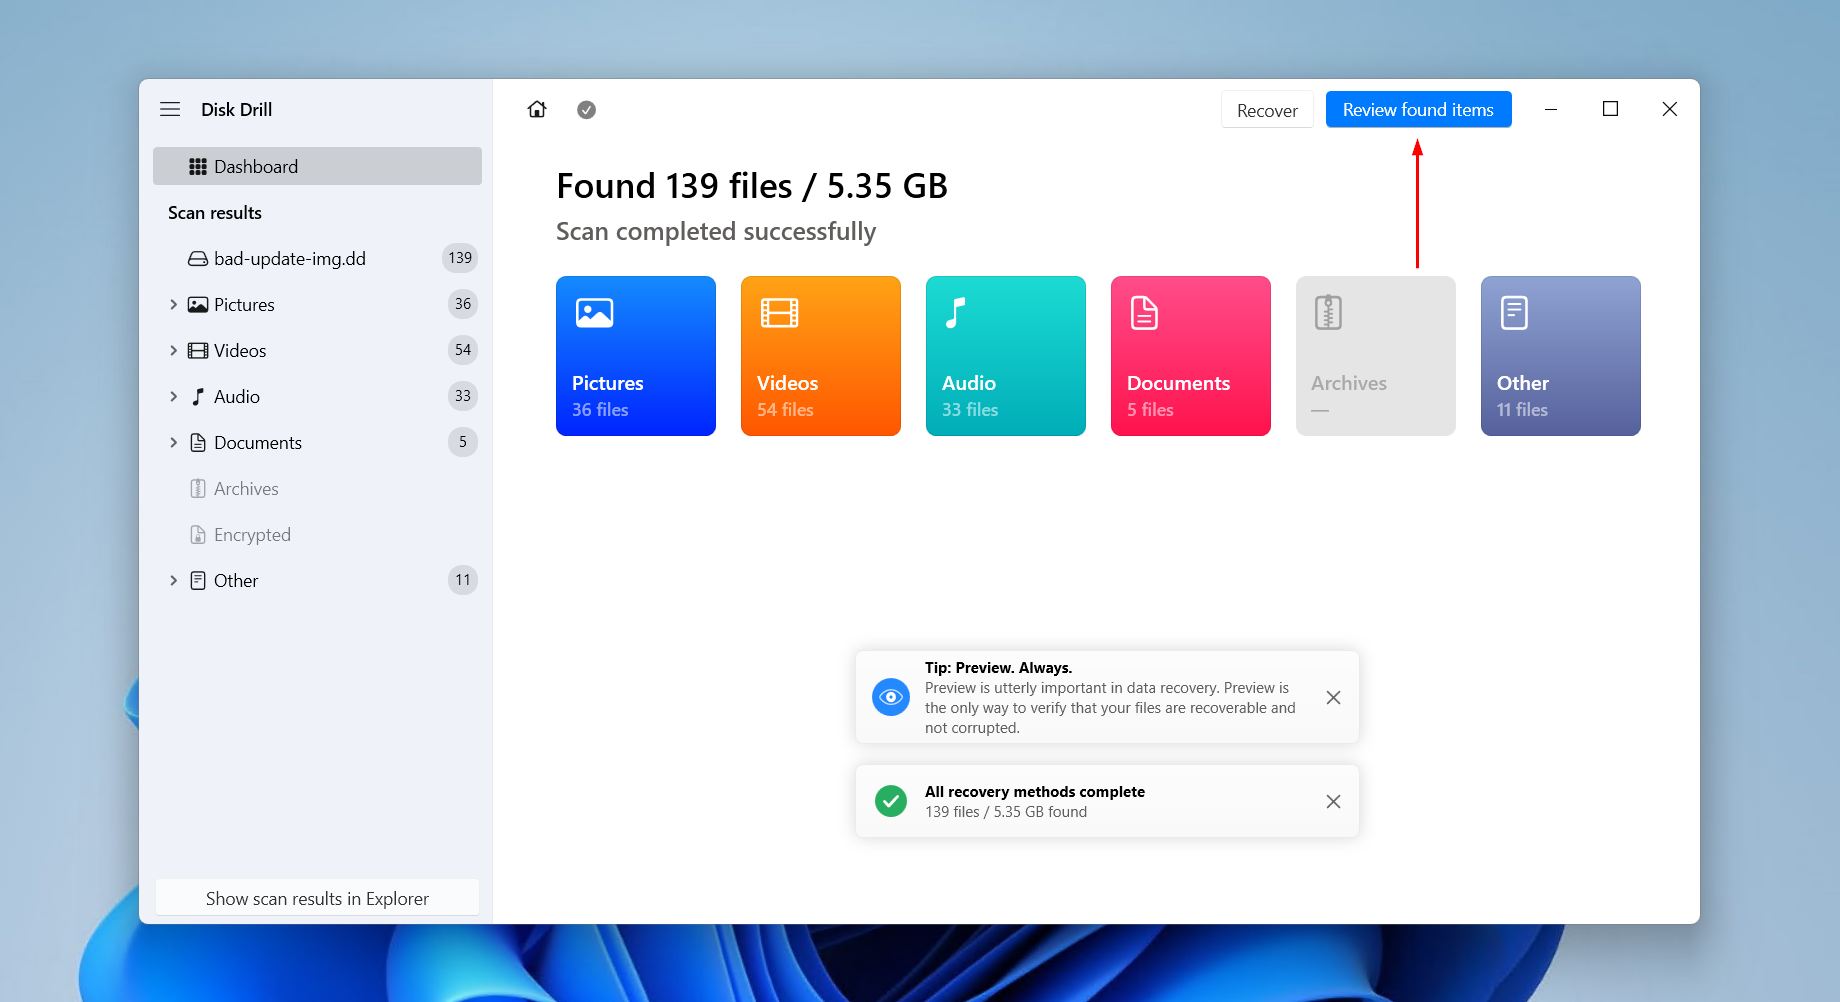This screenshot has height=1002, width=1840.
Task: Click the 33 count badge beside Audio
Action: (463, 396)
